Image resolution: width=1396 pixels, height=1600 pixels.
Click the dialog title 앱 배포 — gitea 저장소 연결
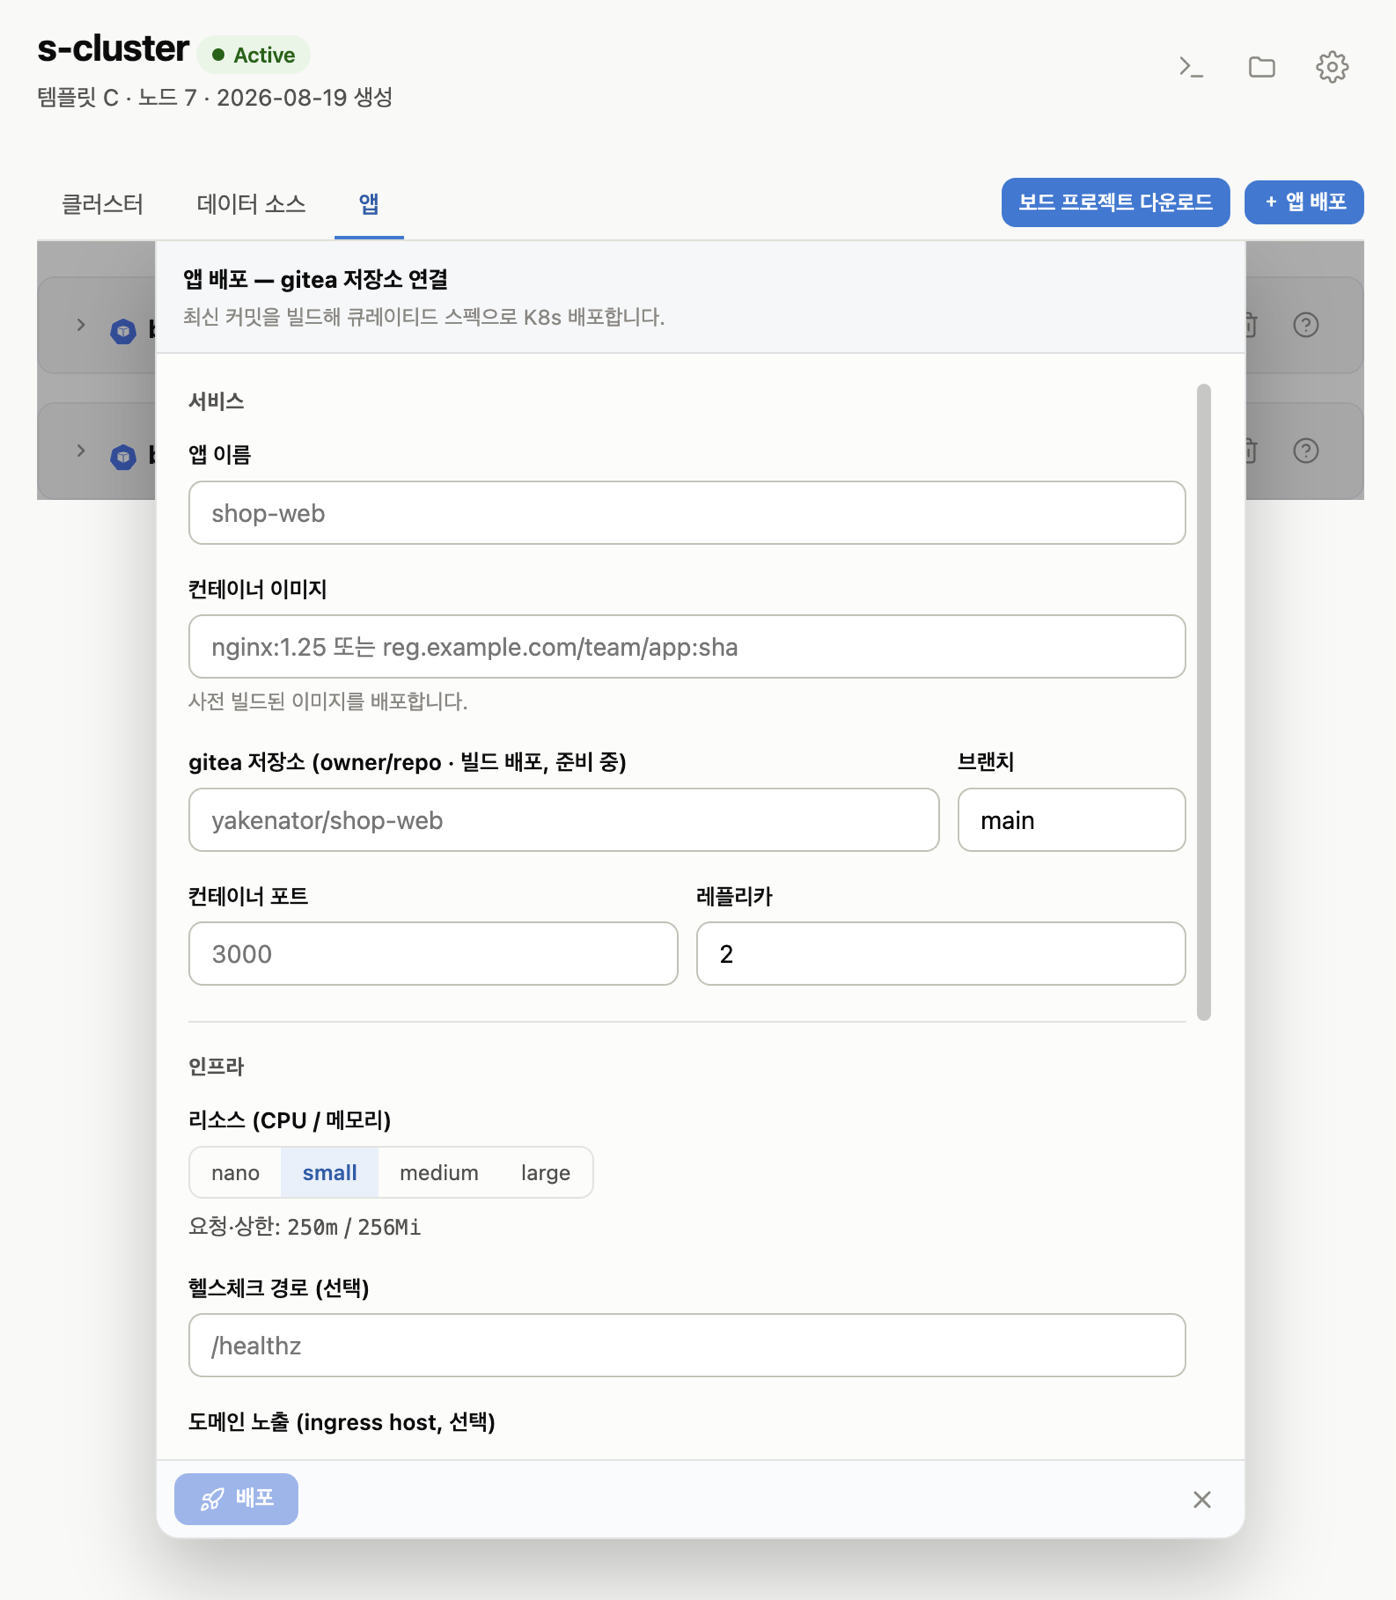coord(315,280)
